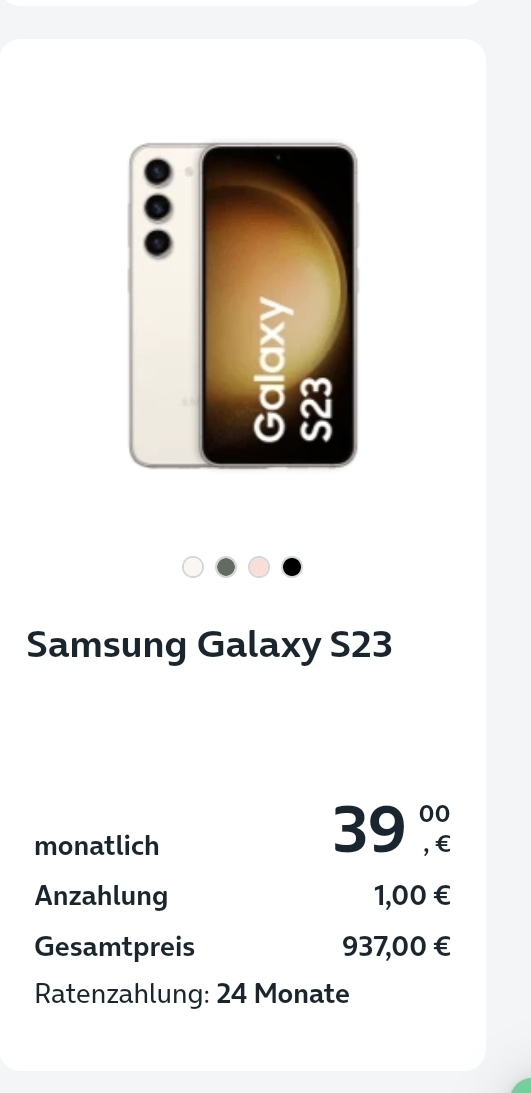This screenshot has width=531, height=1093.
Task: Click the 39,00 € monthly price
Action: pos(392,829)
